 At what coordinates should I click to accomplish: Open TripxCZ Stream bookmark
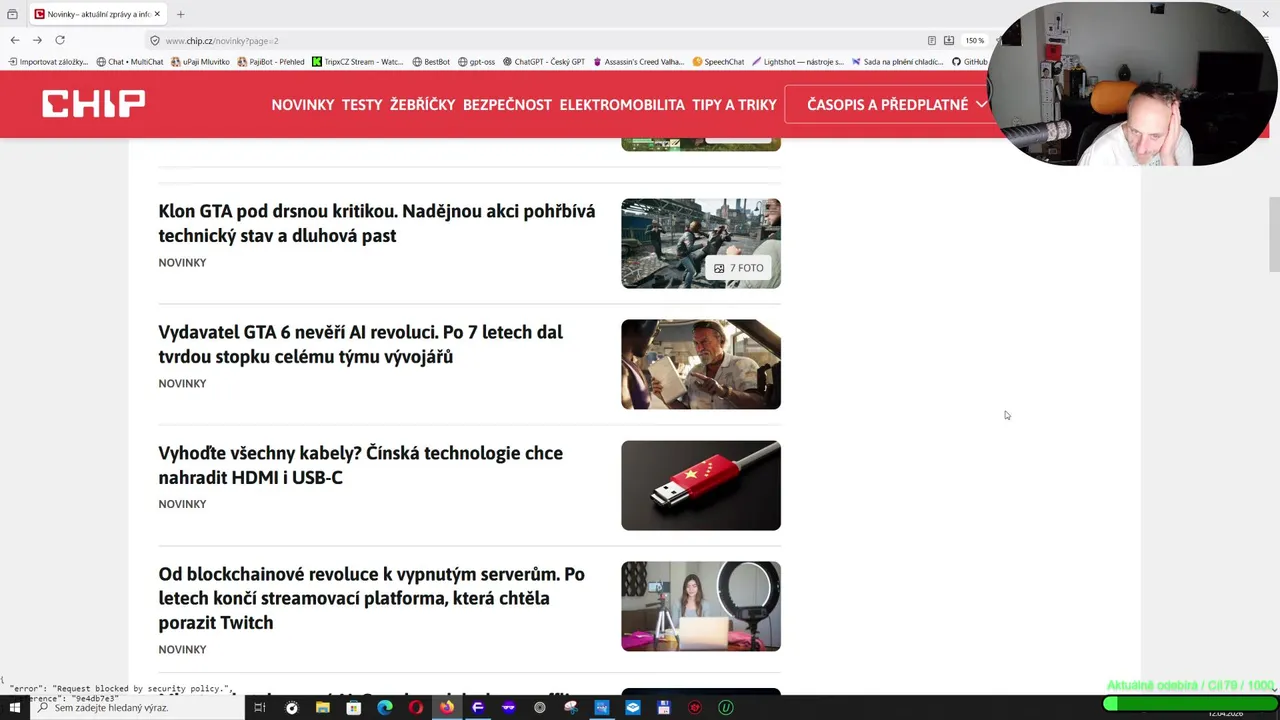[357, 62]
